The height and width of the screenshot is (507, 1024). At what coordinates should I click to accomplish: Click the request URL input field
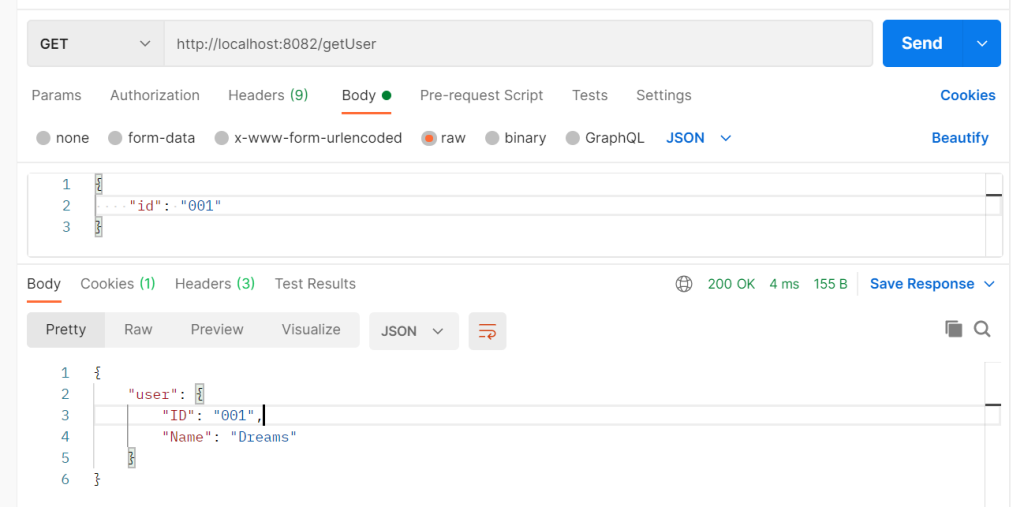517,44
